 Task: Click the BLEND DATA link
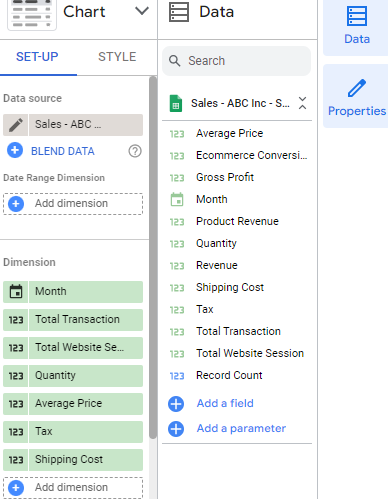(x=63, y=151)
